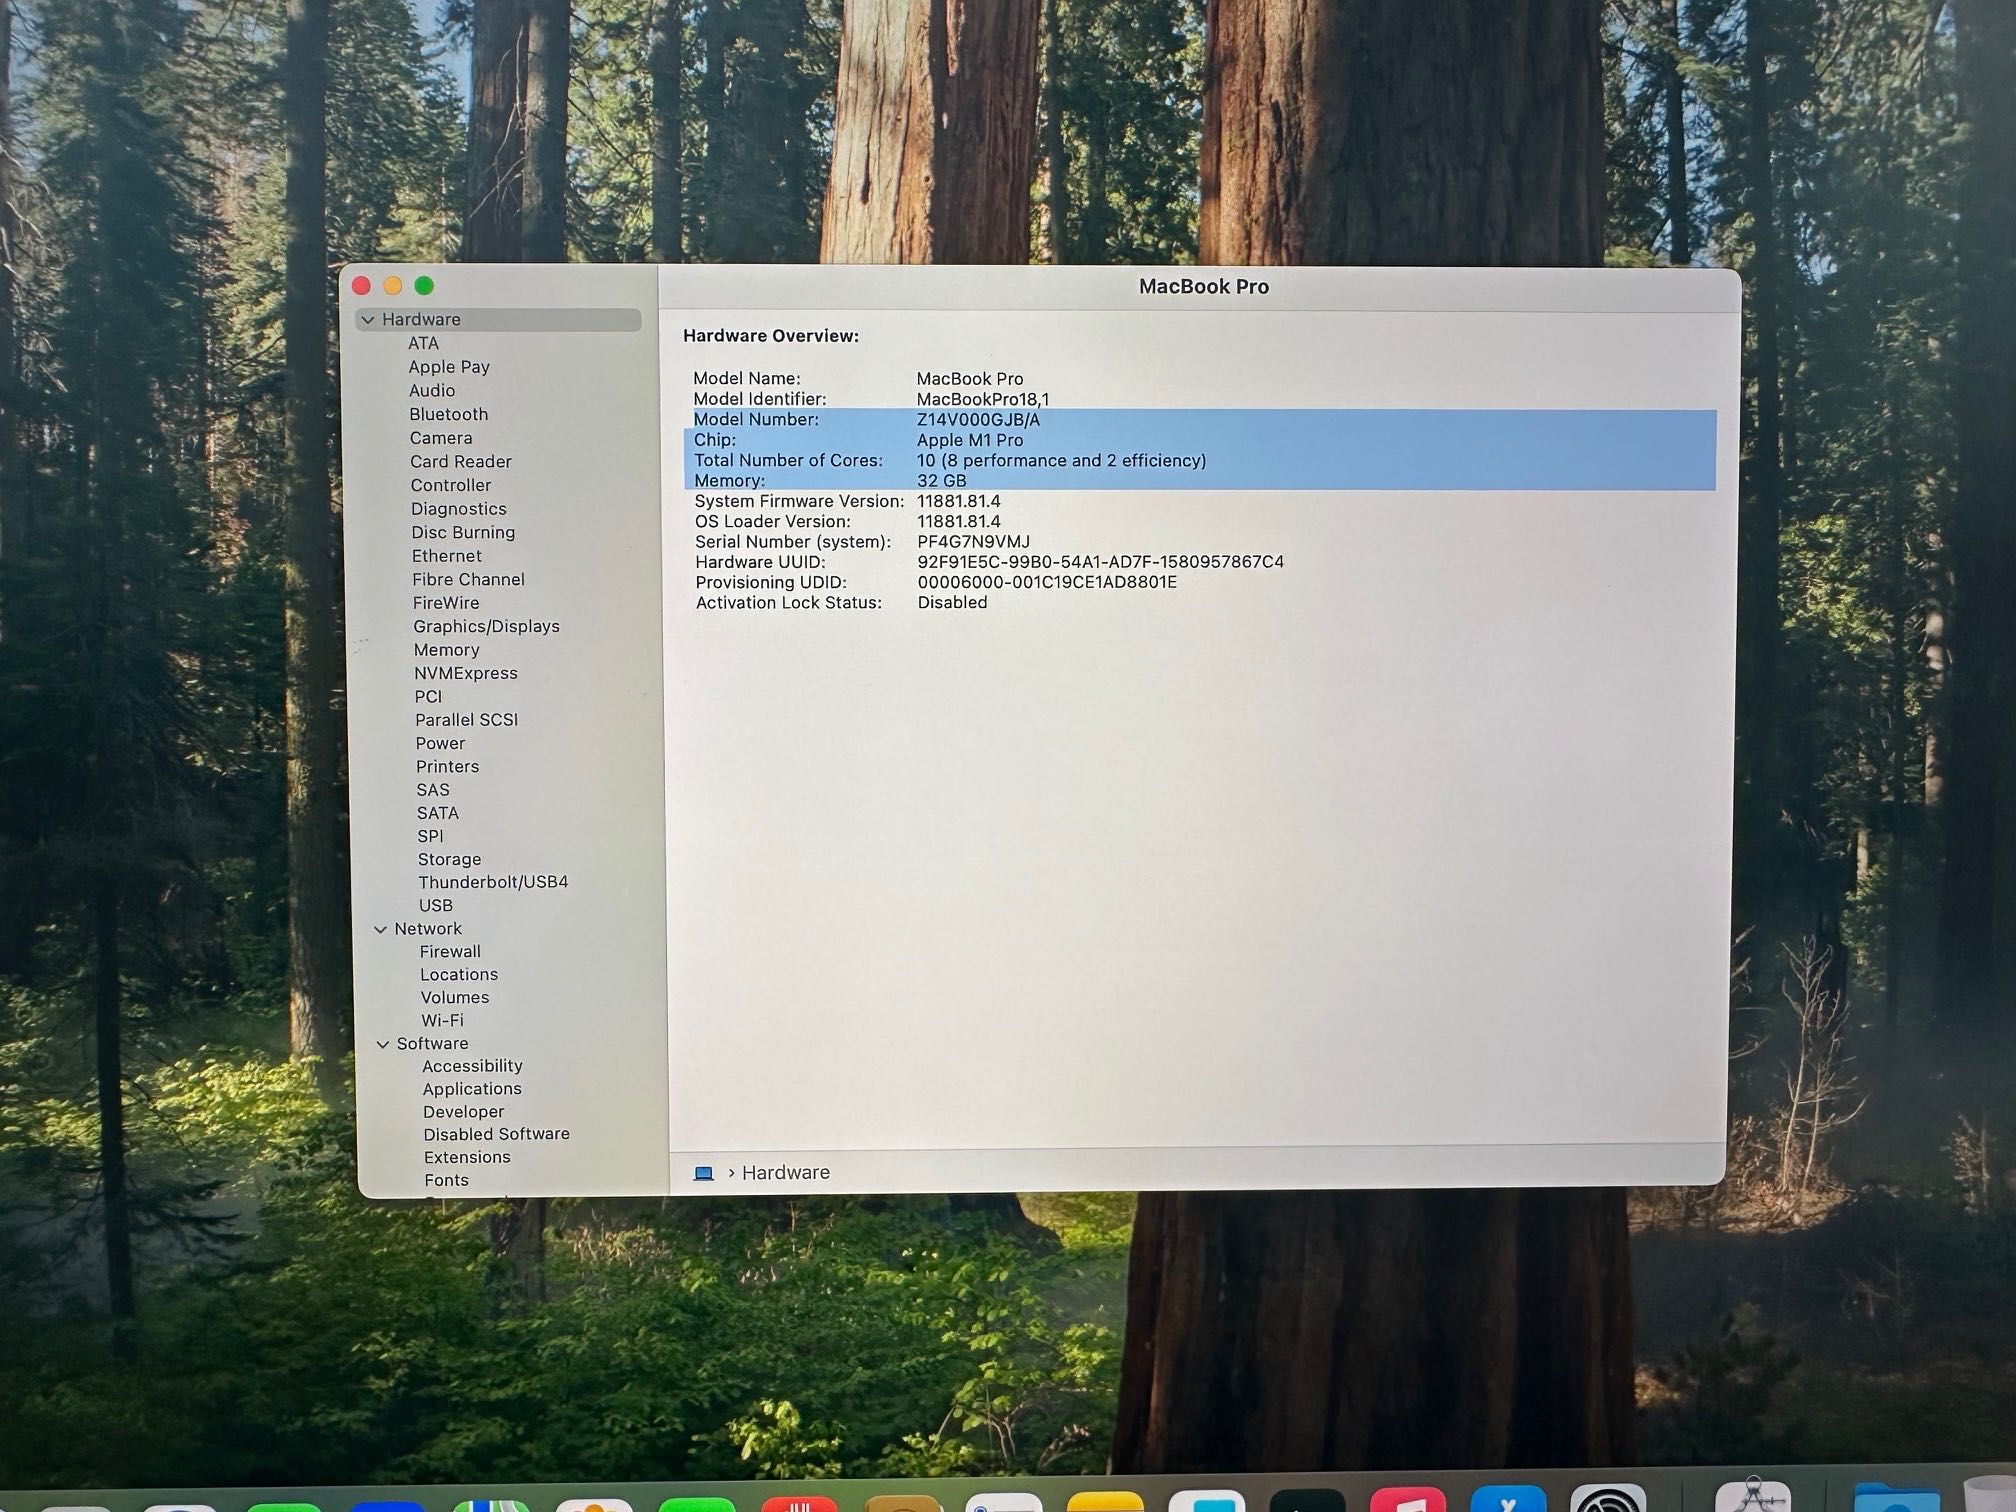
Task: Click Activation Lock Status 'Disabled'
Action: point(953,603)
